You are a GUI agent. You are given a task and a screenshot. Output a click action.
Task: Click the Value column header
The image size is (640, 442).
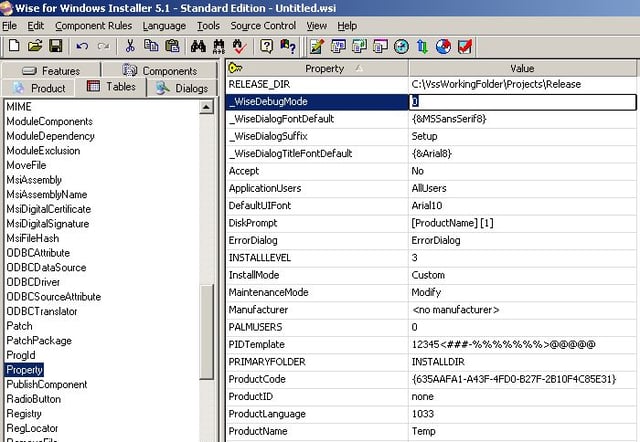pyautogui.click(x=522, y=68)
